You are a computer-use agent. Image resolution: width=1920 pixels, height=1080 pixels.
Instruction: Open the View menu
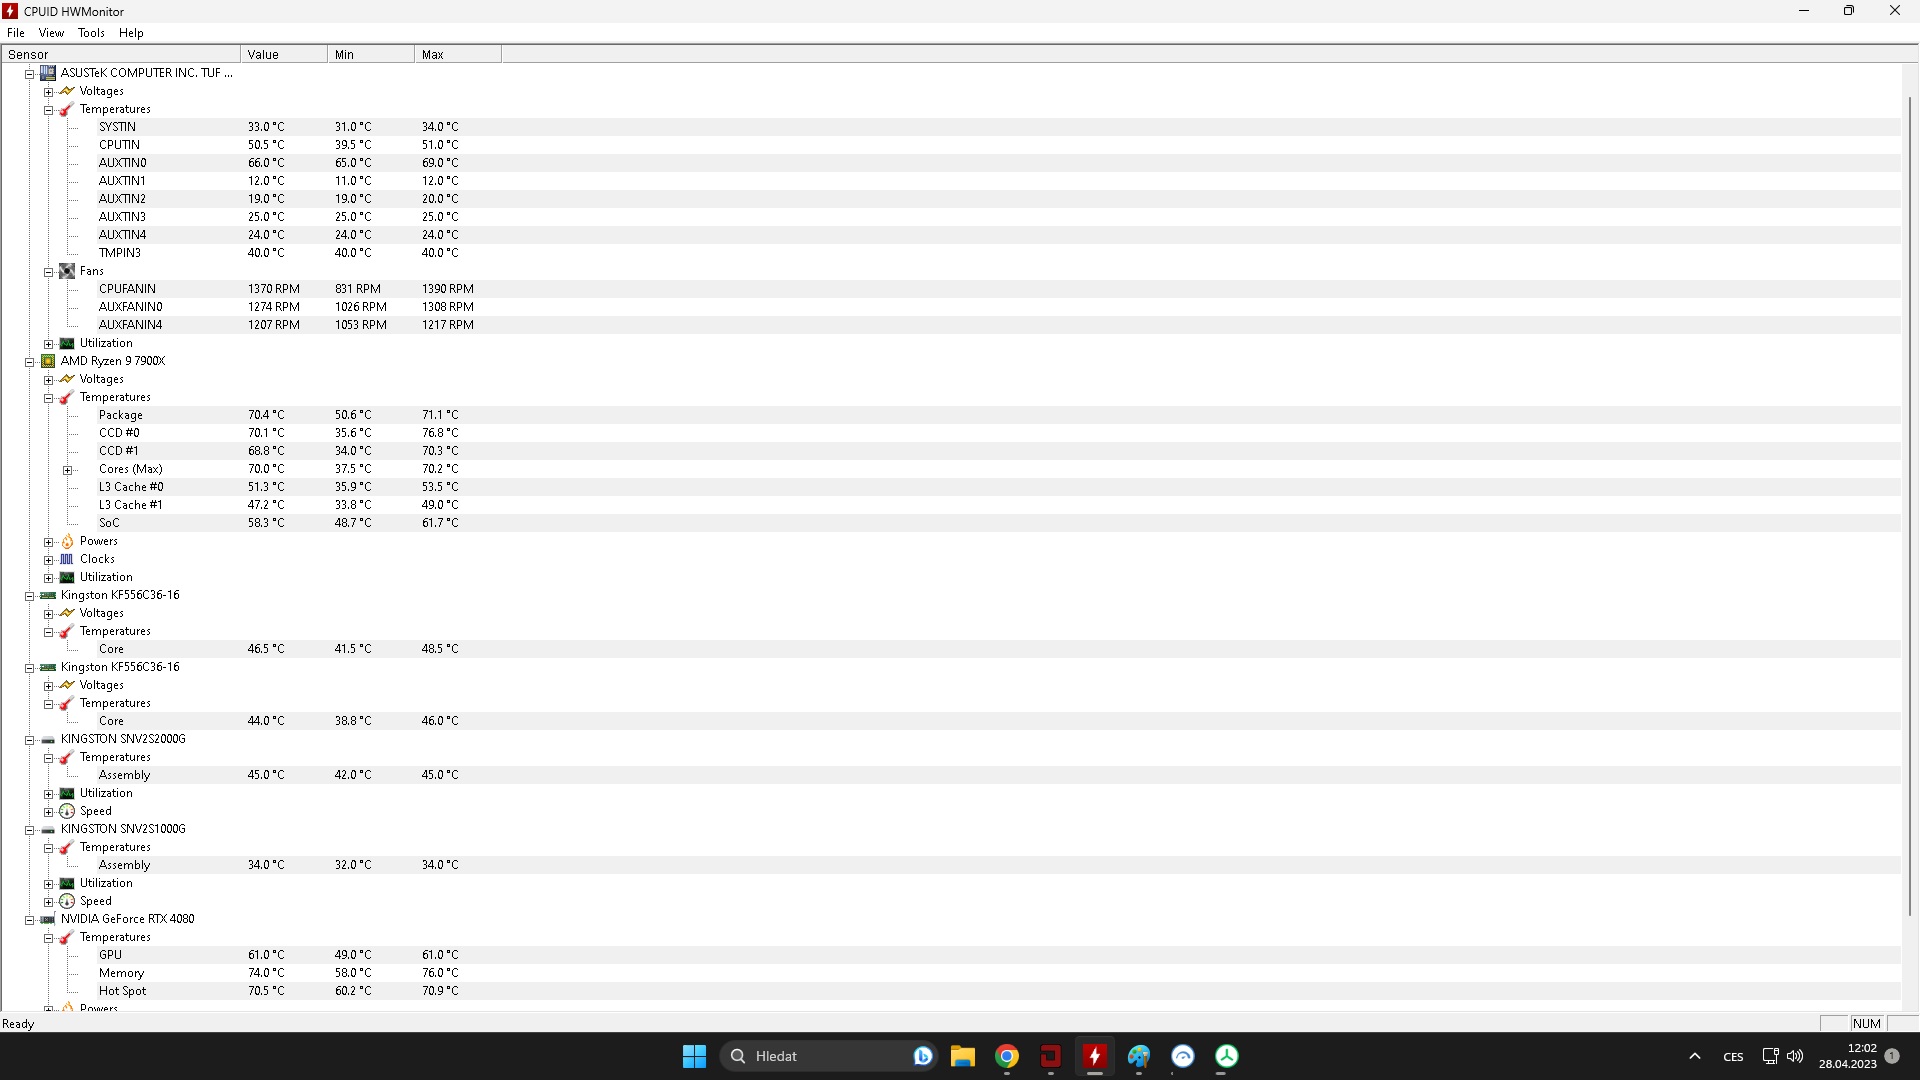pyautogui.click(x=51, y=33)
